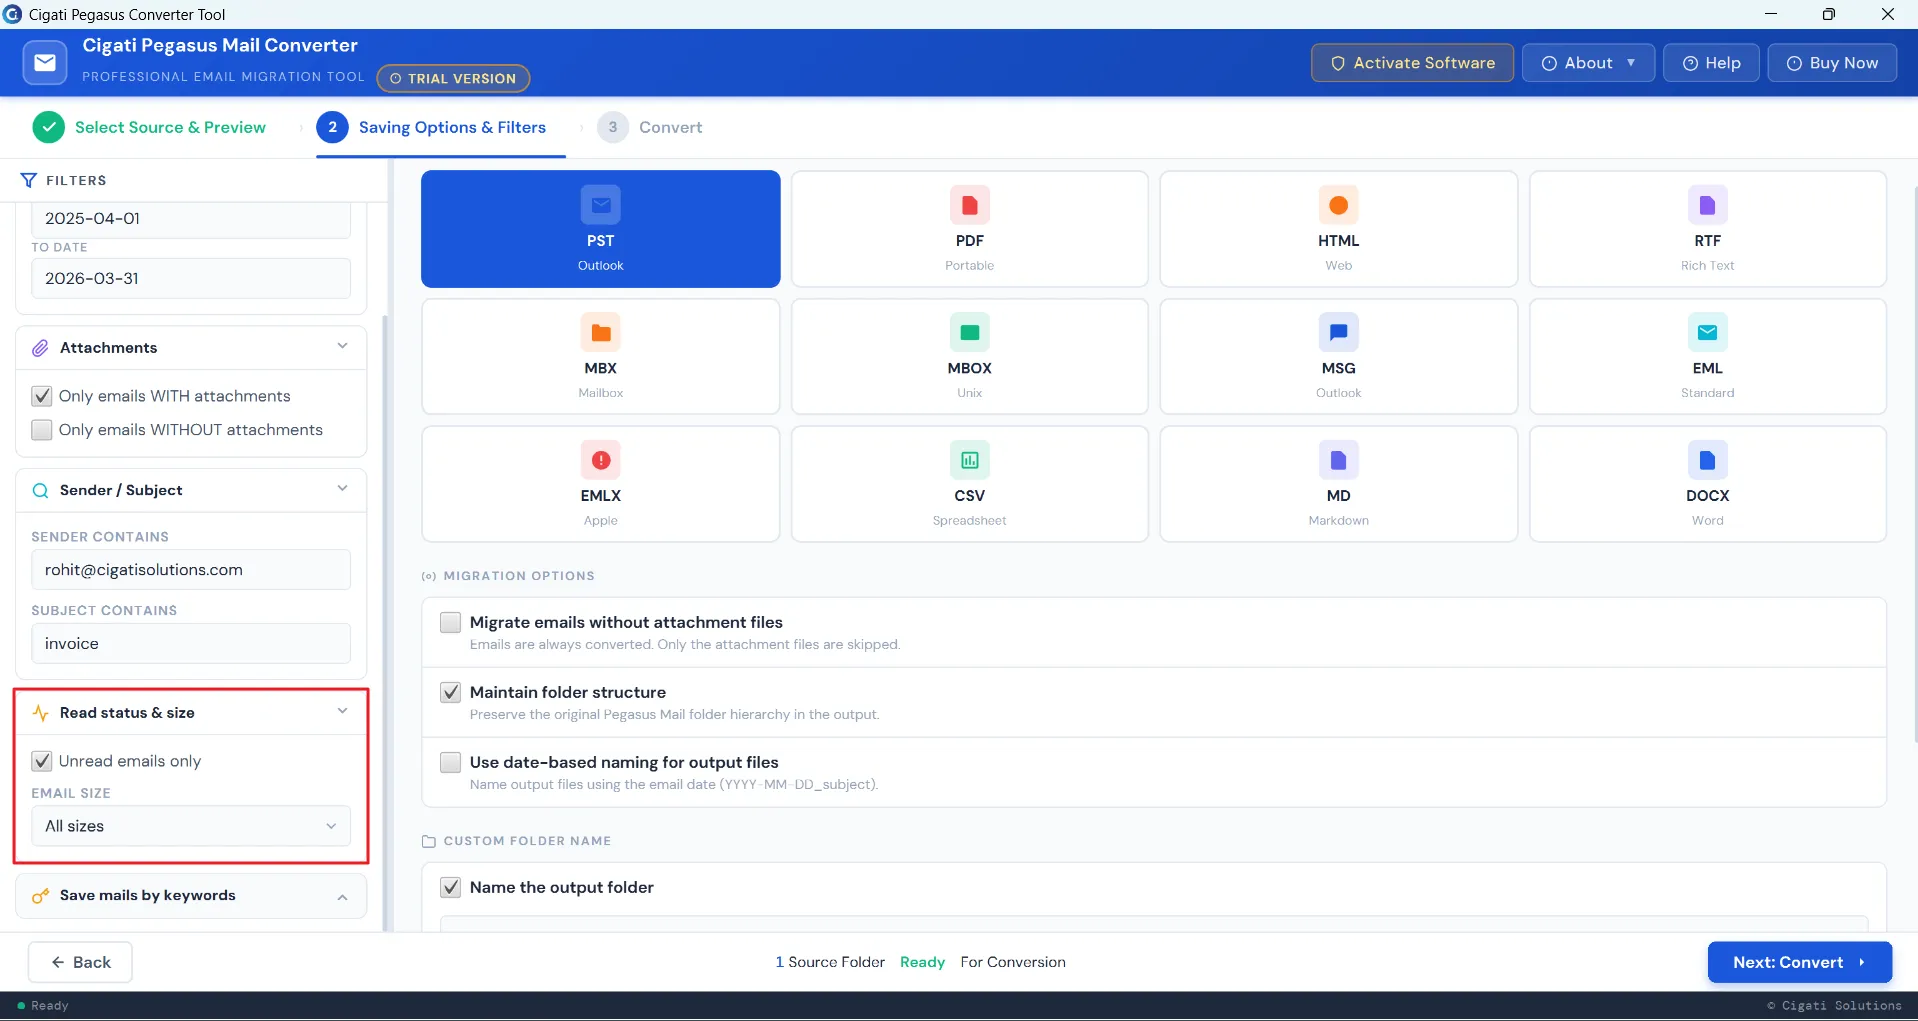Choose the MBX Mailbox format icon
Viewport: 1918px width, 1021px height.
click(600, 332)
